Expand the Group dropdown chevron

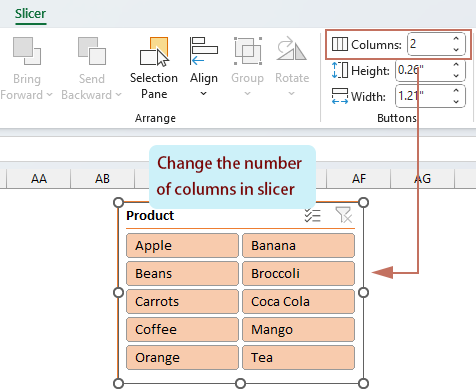247,94
